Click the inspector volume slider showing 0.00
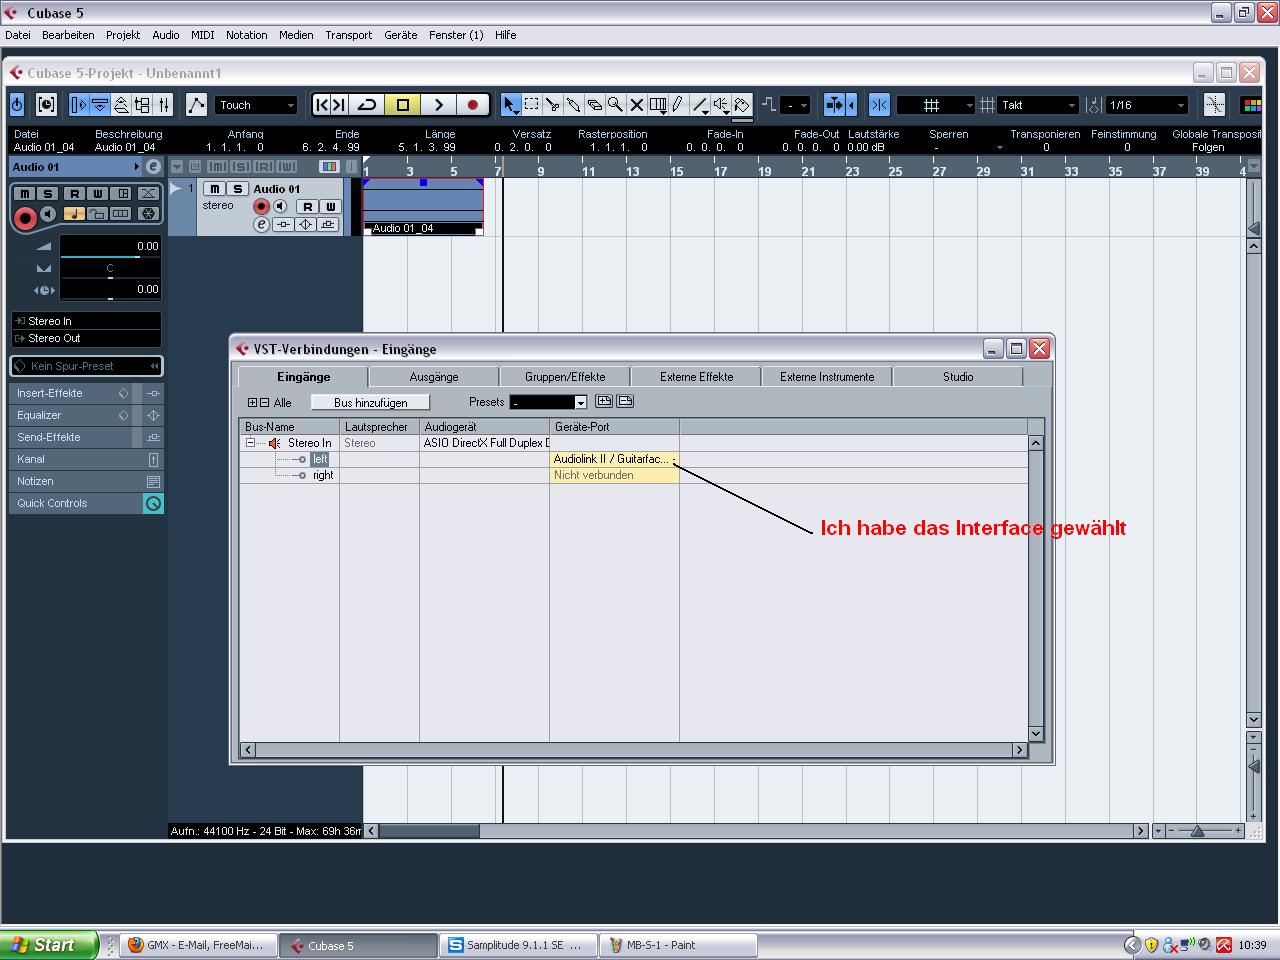The image size is (1280, 960). tap(110, 247)
